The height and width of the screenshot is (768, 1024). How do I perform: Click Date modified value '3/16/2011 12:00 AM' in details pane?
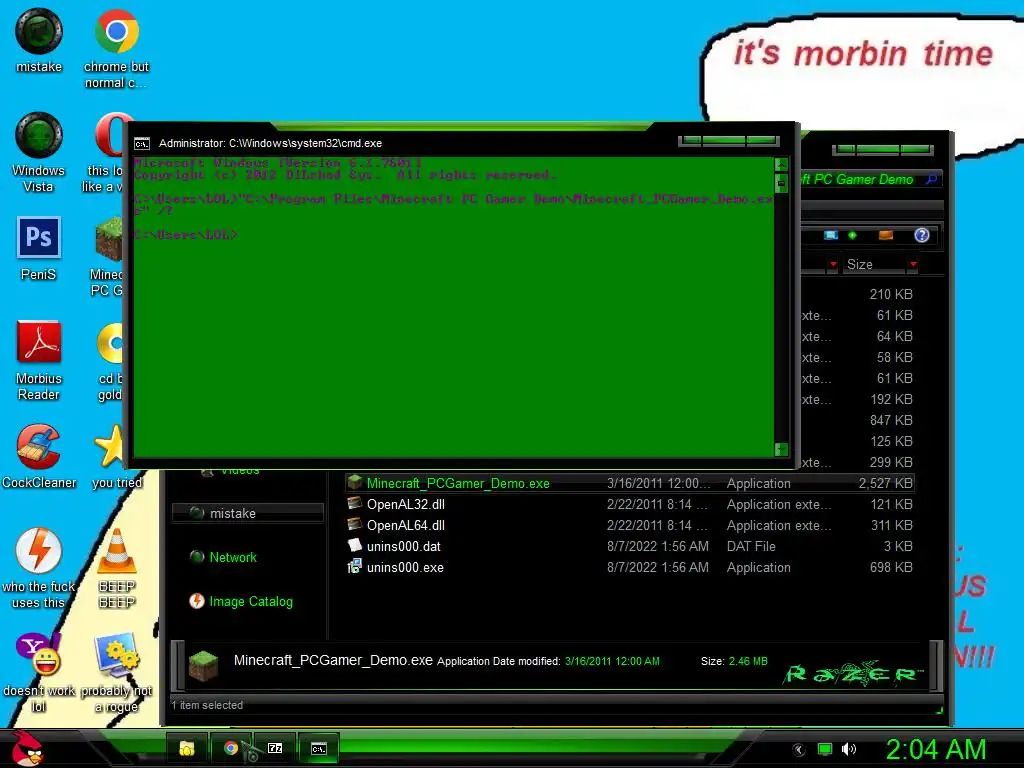(612, 661)
